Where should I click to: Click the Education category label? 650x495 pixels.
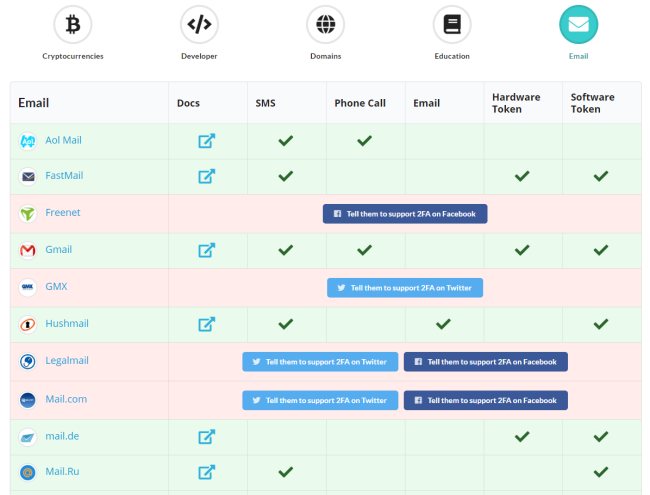pos(452,56)
